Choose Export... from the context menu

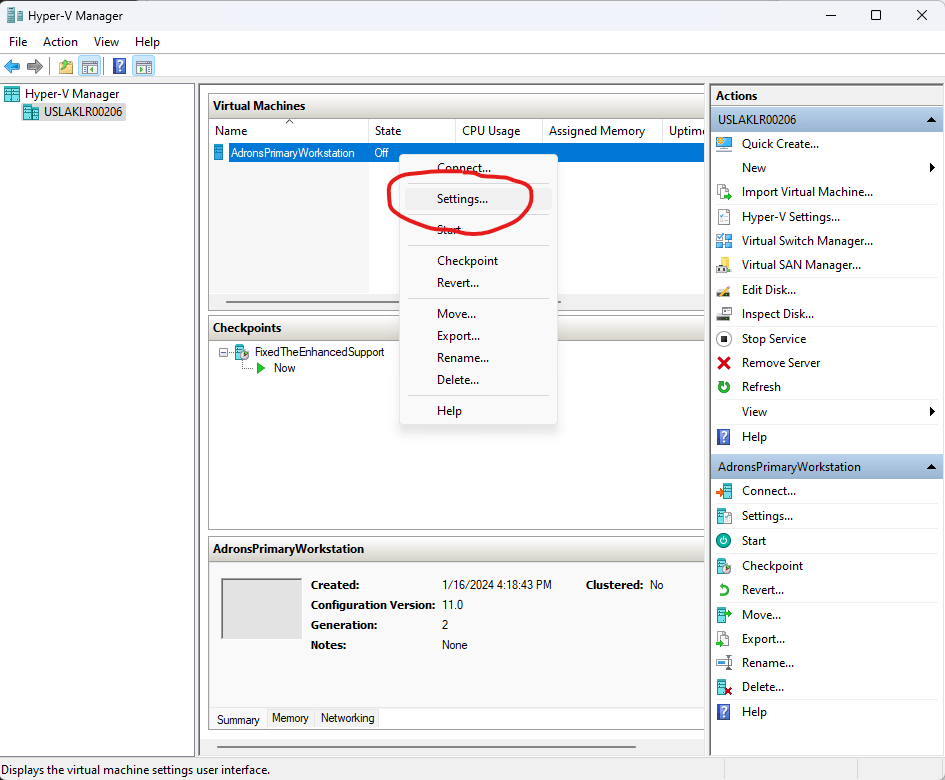click(478, 336)
